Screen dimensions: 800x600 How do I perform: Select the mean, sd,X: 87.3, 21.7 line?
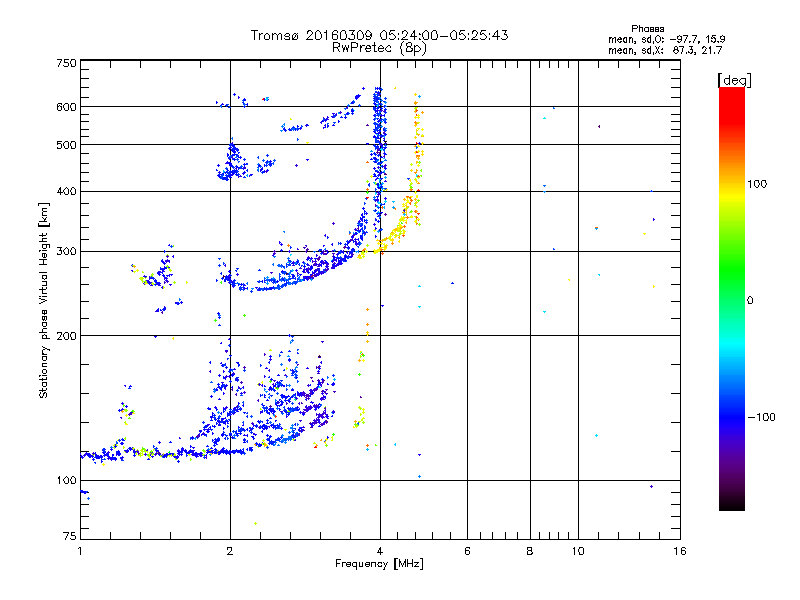(665, 50)
